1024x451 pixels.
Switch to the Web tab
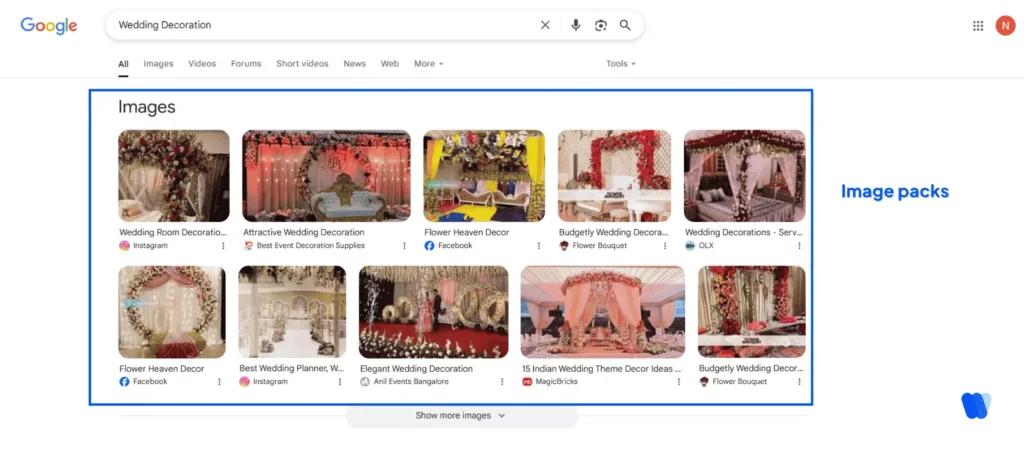390,63
